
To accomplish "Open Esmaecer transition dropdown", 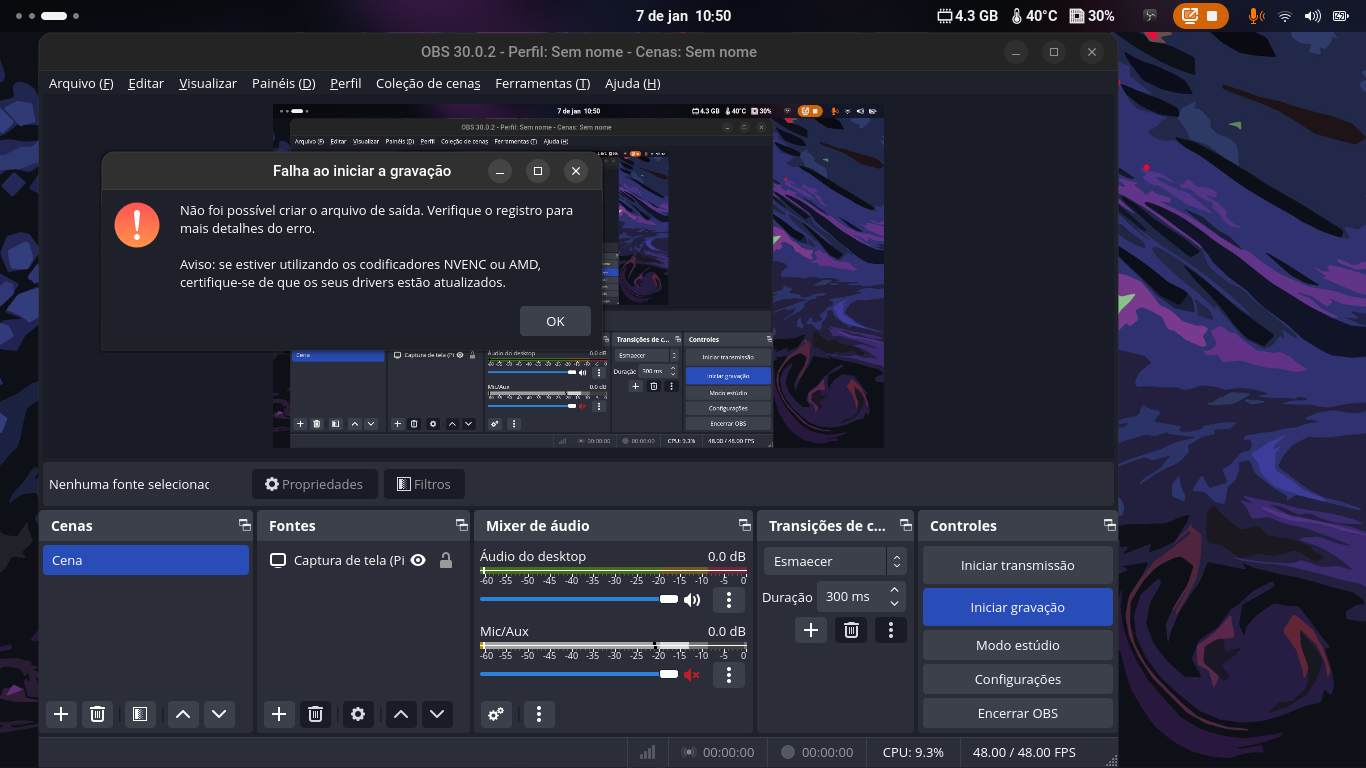I will click(834, 561).
